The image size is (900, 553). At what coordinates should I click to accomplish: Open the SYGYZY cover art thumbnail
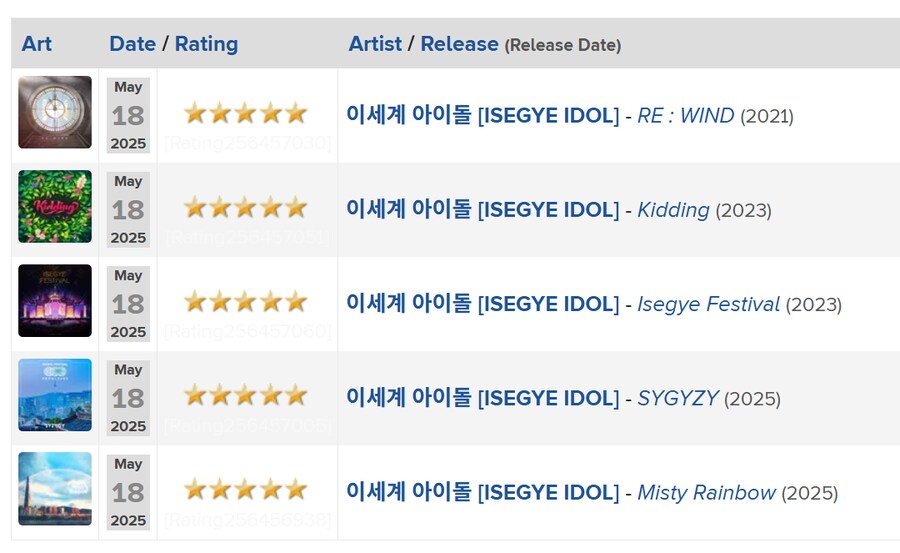click(55, 395)
